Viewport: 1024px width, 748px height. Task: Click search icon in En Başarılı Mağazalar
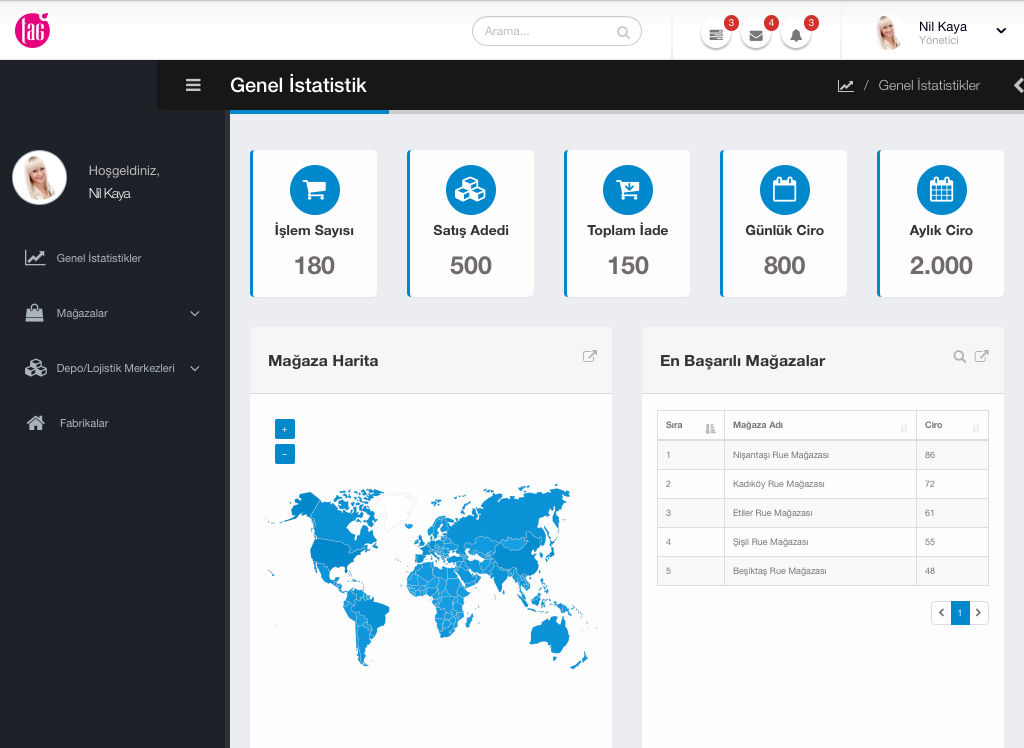(x=959, y=356)
